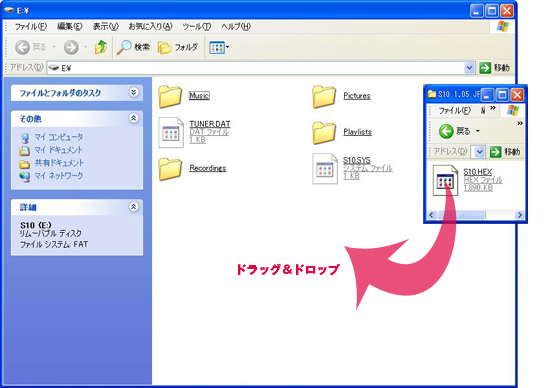Click Shared Documents (共有ドキュメント) folder icon

tap(25, 164)
